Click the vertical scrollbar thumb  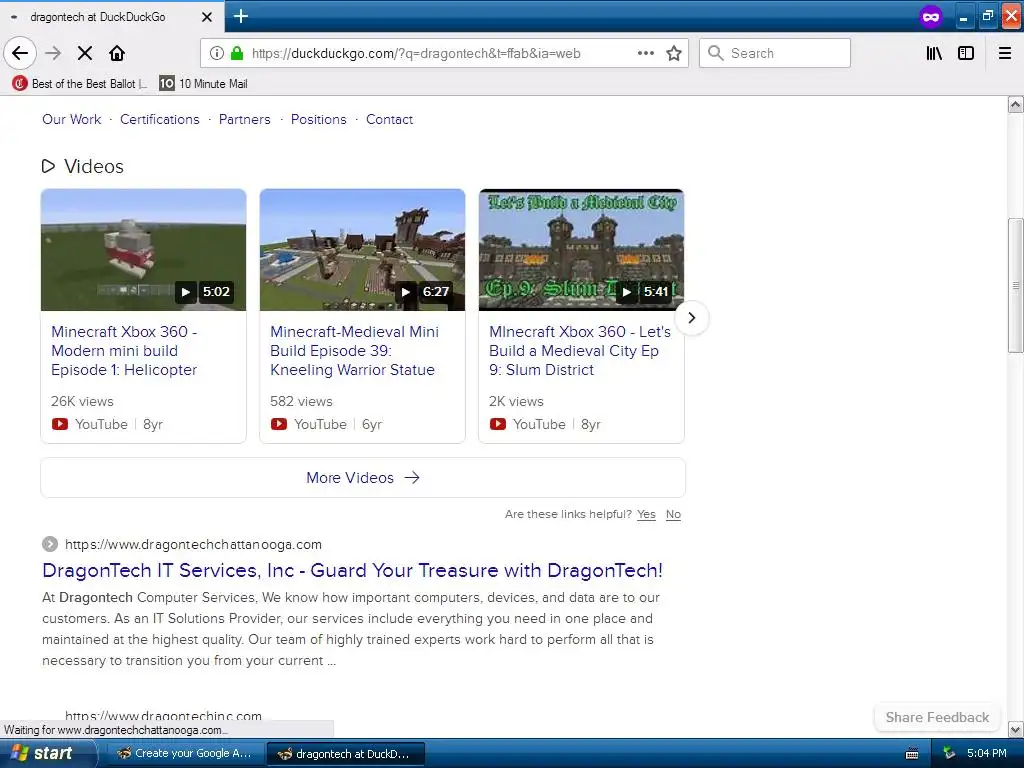point(1016,285)
